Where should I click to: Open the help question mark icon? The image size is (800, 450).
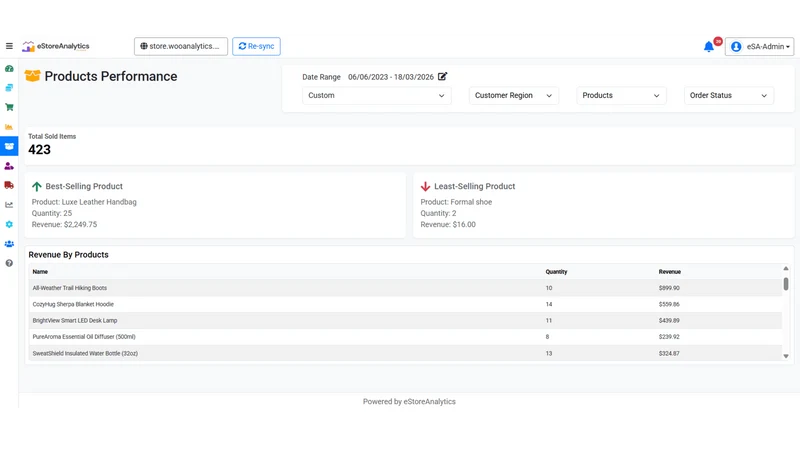point(9,263)
